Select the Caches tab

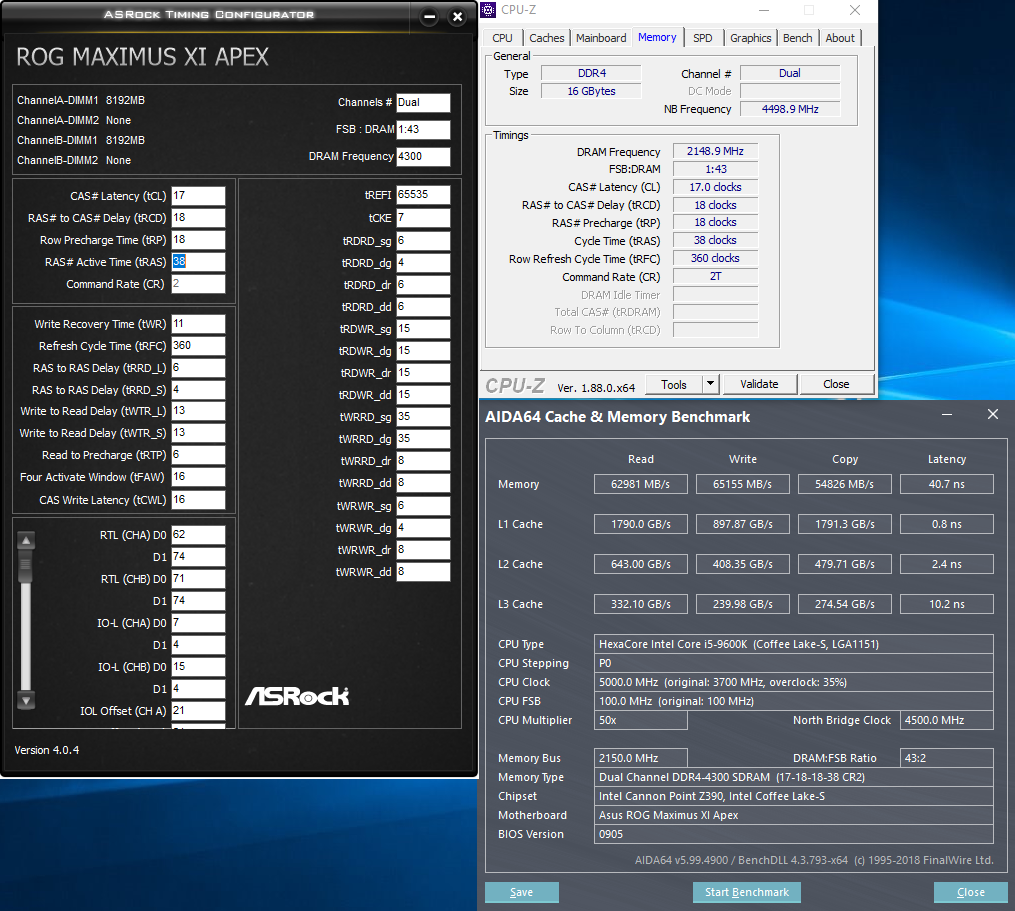pos(546,38)
